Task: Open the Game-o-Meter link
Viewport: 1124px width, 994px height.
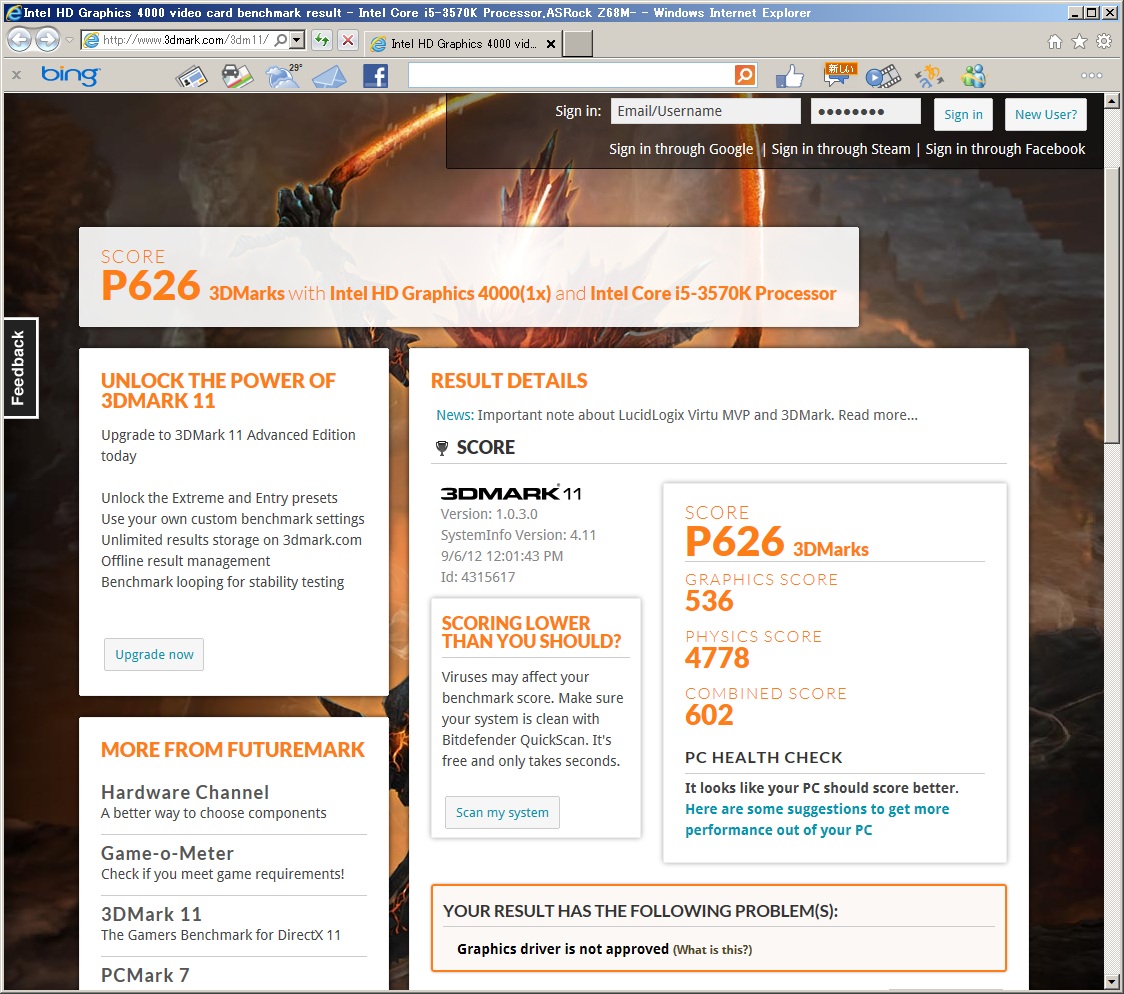Action: [x=167, y=854]
